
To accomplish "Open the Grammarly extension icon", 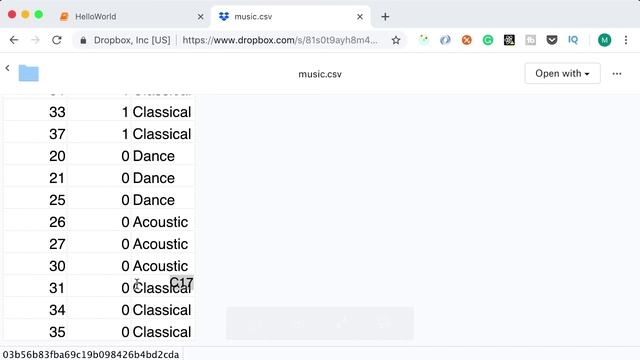I will (488, 40).
